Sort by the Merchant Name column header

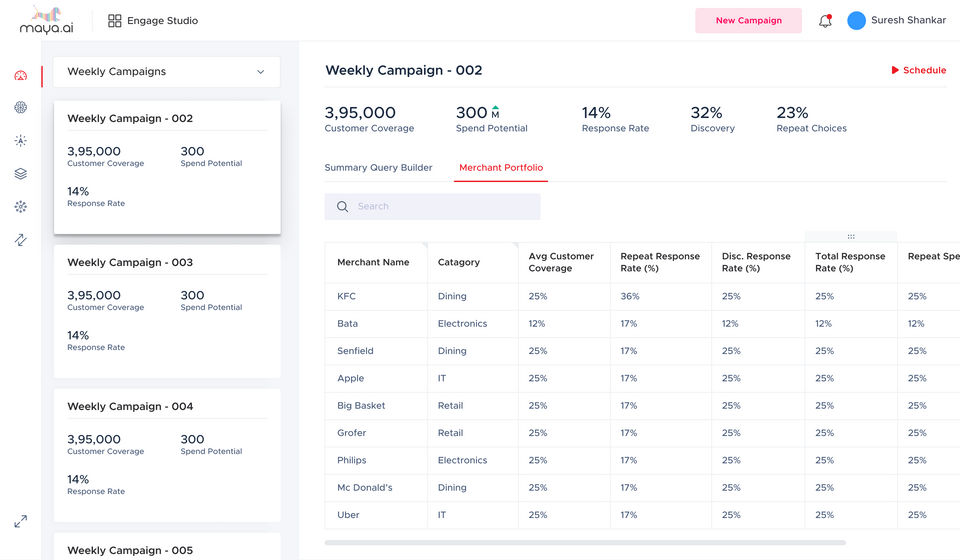coord(373,262)
